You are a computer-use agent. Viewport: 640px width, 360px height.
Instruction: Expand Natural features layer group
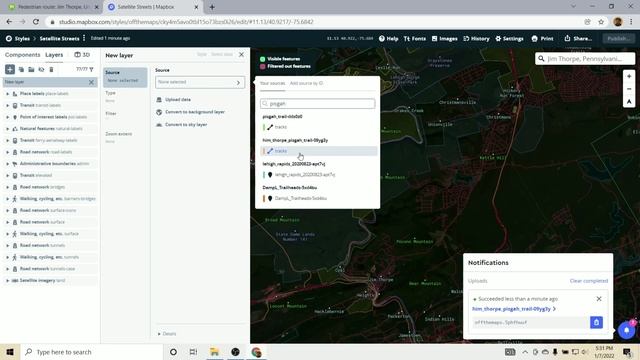pyautogui.click(x=7, y=129)
